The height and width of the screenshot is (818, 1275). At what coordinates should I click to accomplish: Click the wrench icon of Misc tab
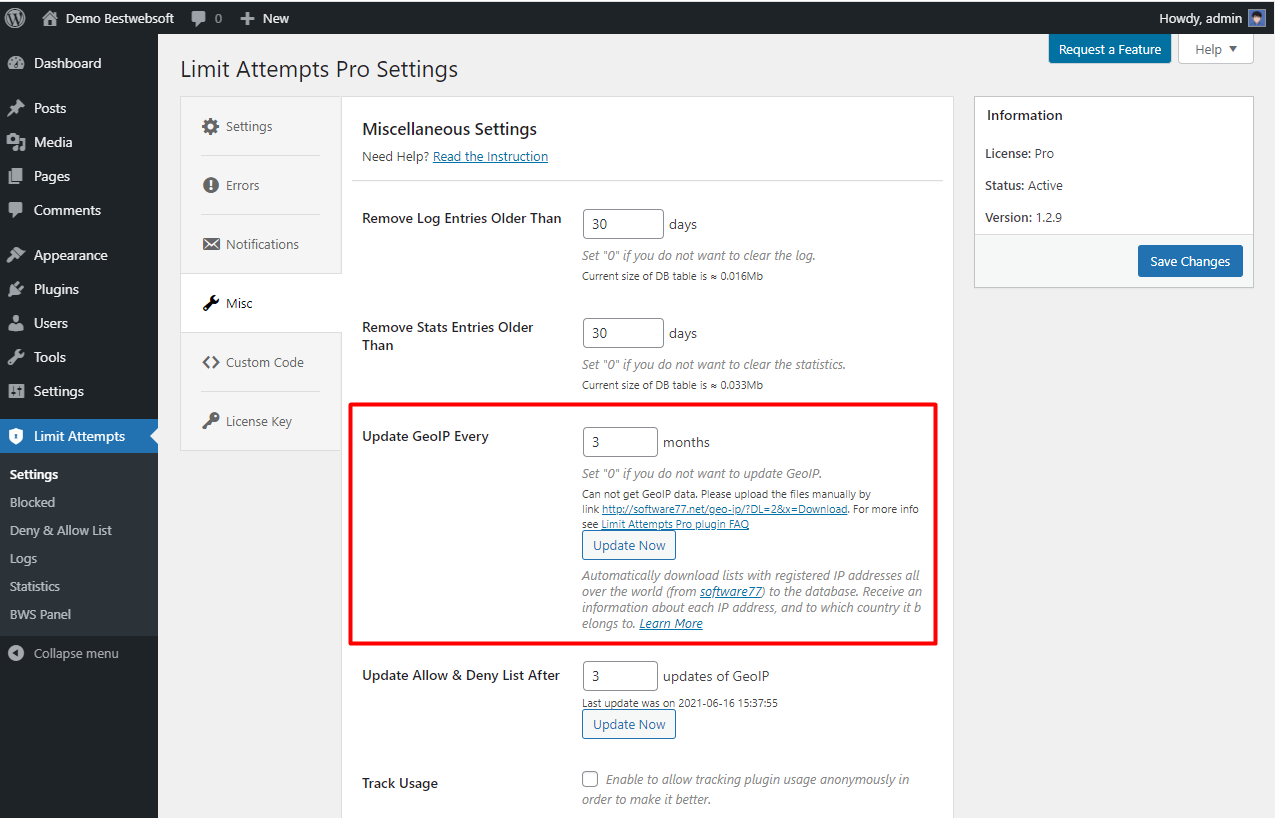[x=210, y=303]
